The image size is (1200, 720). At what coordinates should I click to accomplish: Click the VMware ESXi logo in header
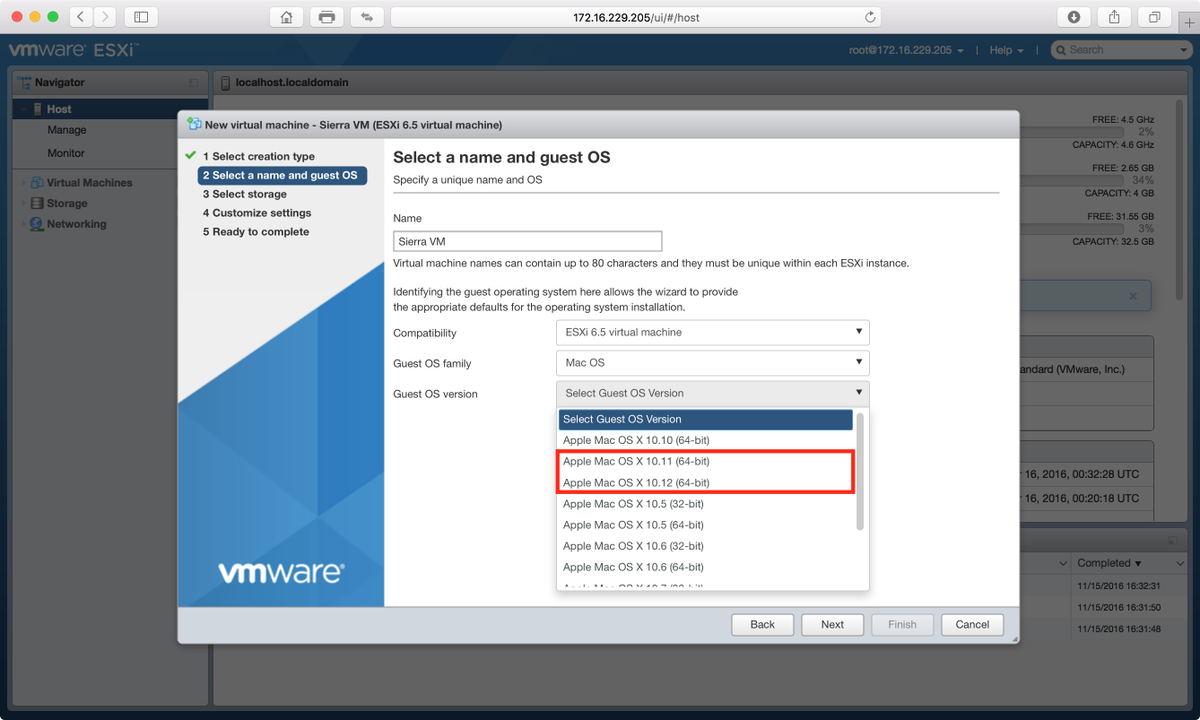click(72, 50)
